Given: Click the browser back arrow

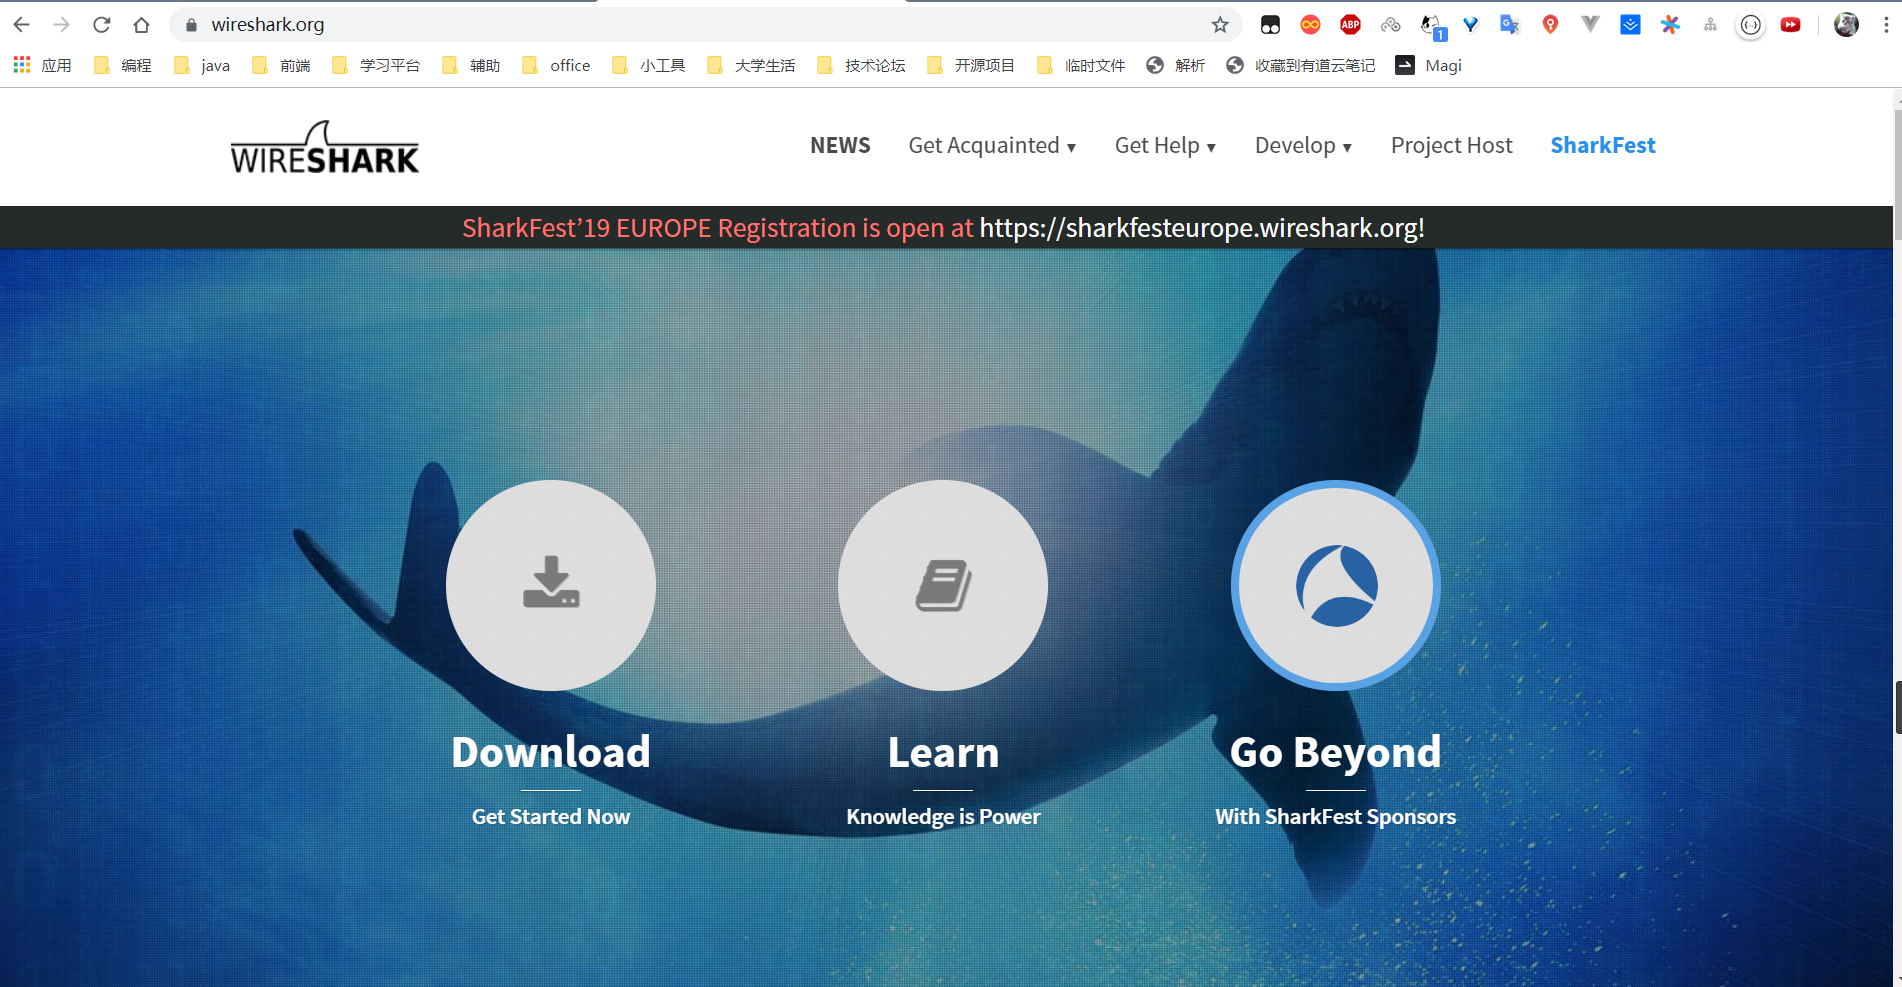Looking at the screenshot, I should point(22,25).
